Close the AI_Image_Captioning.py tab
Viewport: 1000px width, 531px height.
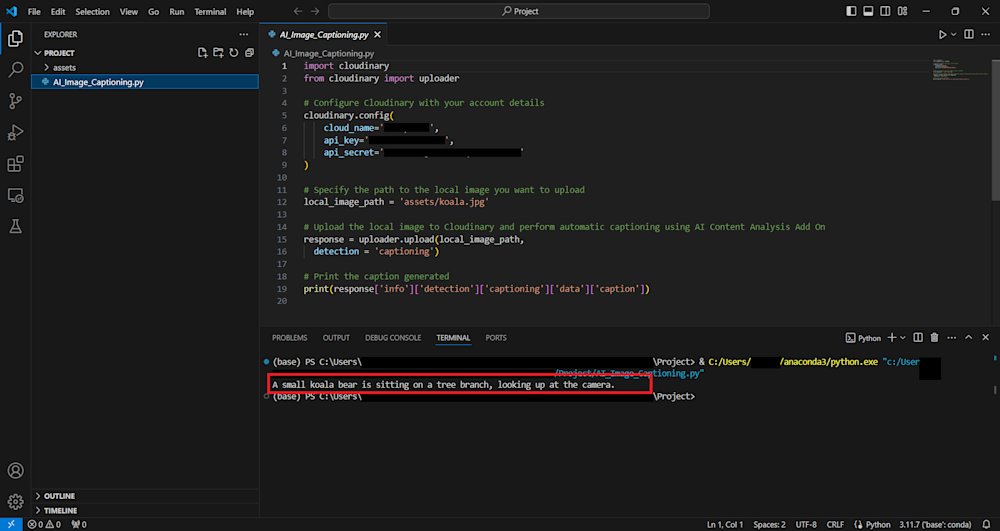coord(378,34)
